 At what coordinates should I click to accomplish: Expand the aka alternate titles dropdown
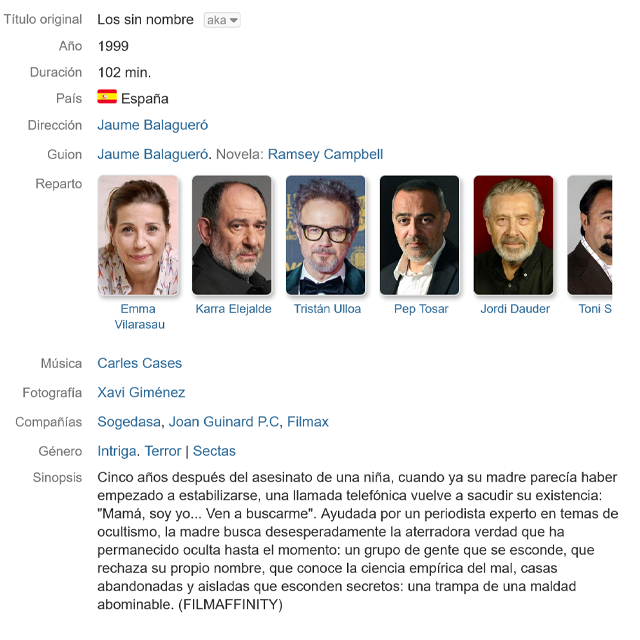(x=222, y=20)
